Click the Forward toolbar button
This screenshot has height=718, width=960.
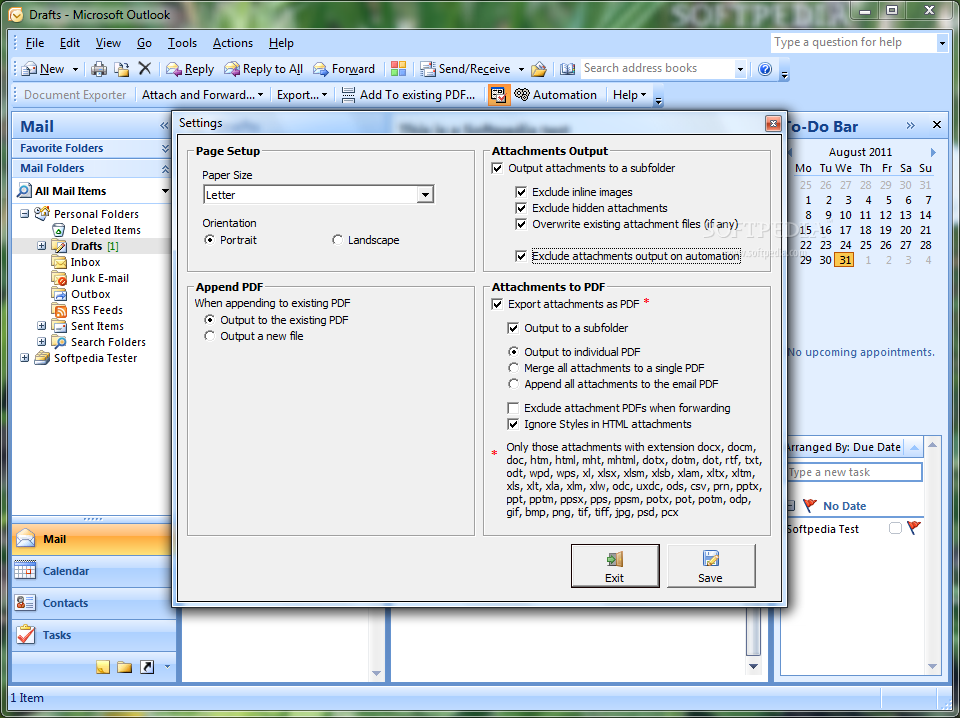pyautogui.click(x=343, y=69)
